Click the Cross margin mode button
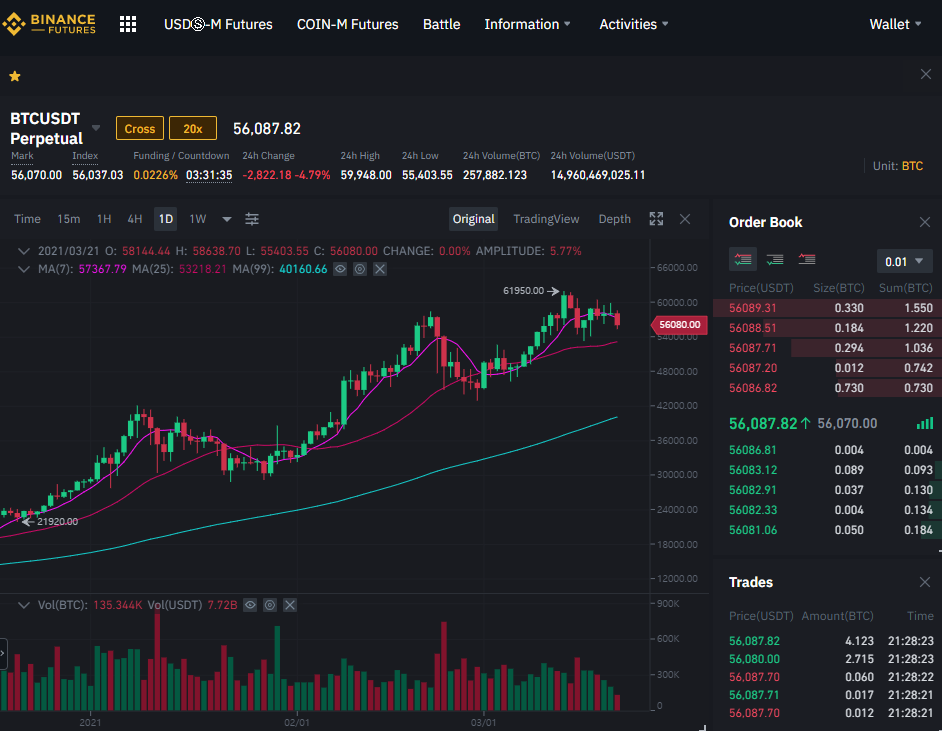This screenshot has height=731, width=942. click(139, 129)
